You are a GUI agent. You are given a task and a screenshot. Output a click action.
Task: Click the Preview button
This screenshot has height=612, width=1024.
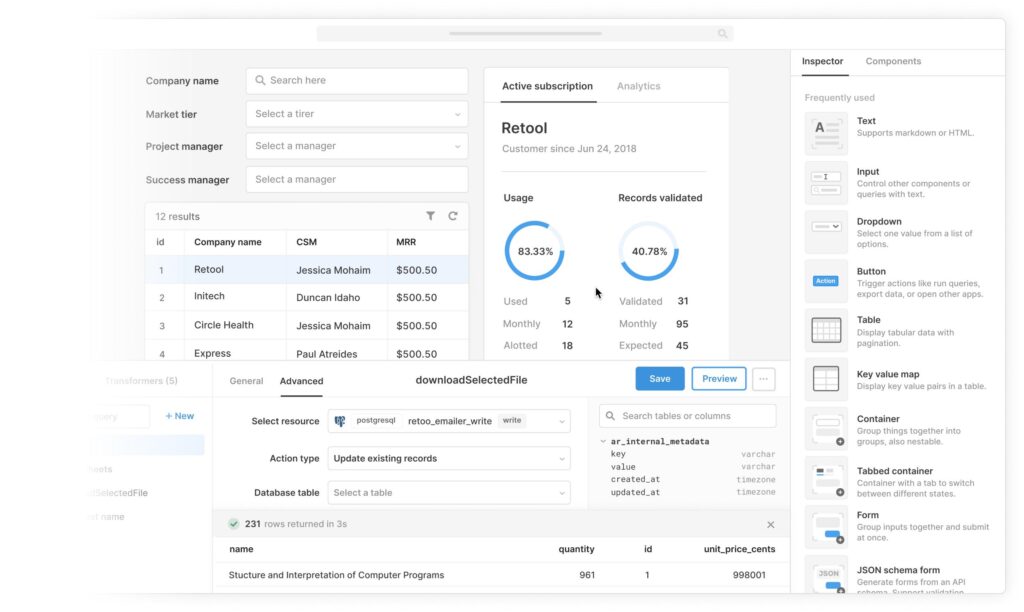(x=718, y=379)
